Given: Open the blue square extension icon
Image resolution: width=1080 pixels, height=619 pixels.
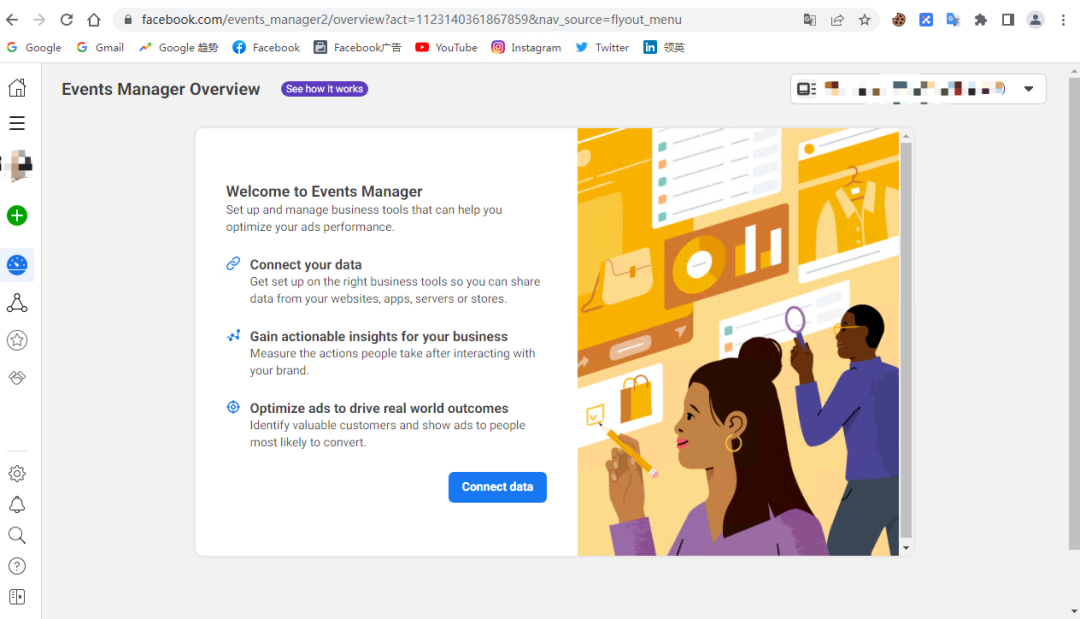Looking at the screenshot, I should coord(926,20).
